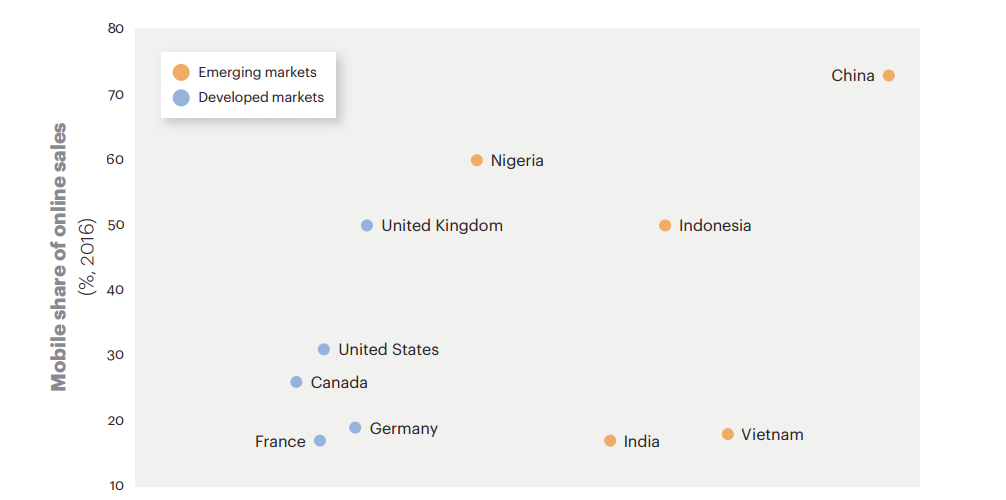Select the Vietnam data point
This screenshot has height=500, width=1006.
click(728, 434)
